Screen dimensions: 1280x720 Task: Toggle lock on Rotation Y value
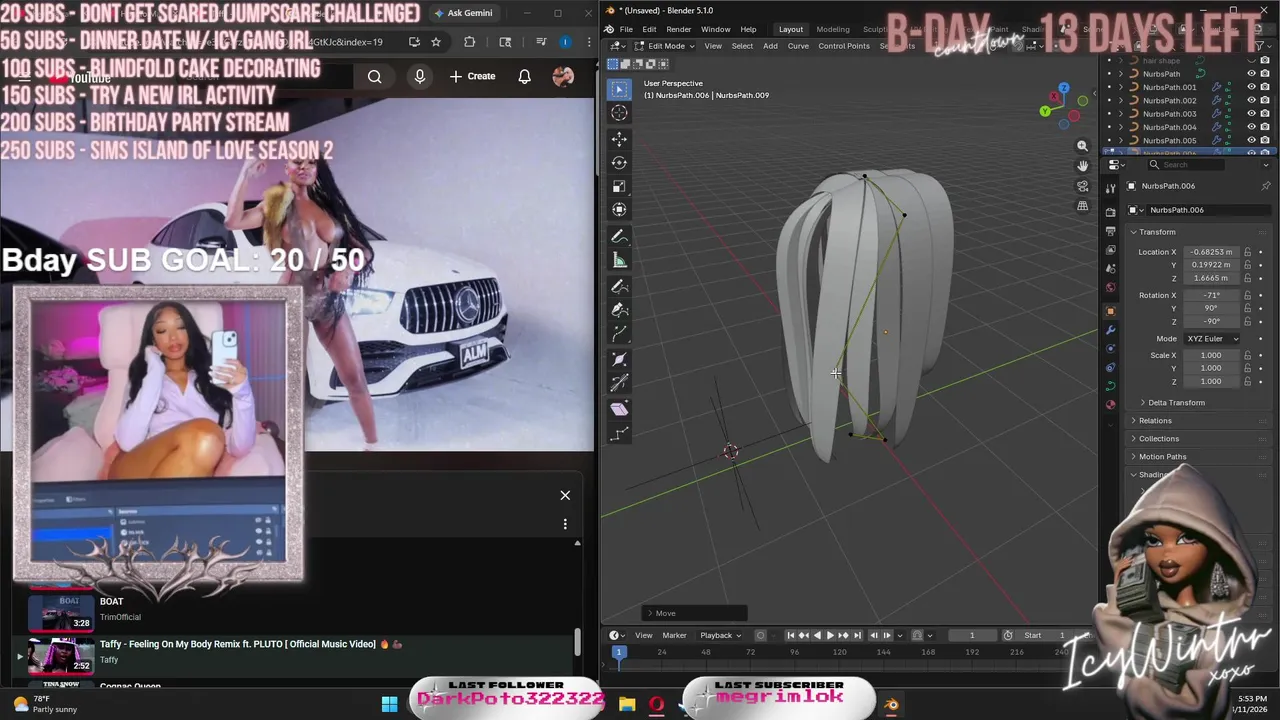1249,308
